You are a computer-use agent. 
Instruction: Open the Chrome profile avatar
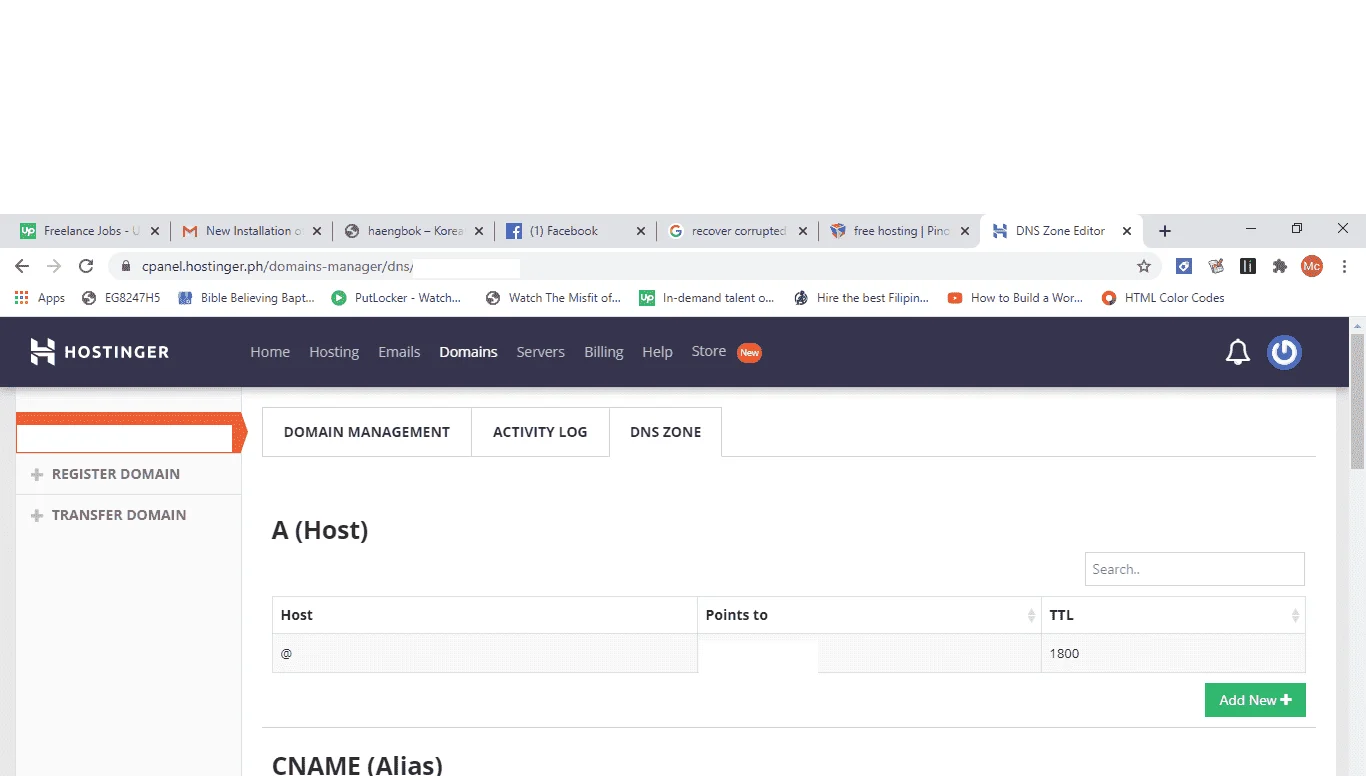(x=1312, y=266)
